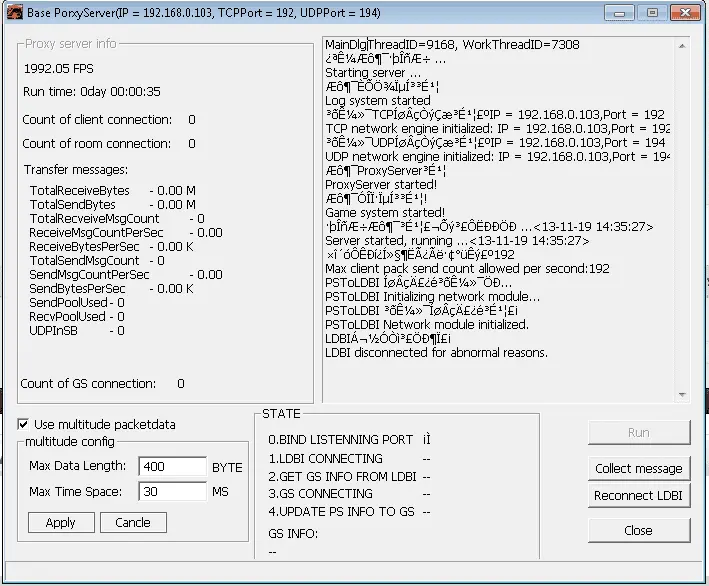Click the Max Time Space input field
The width and height of the screenshot is (709, 586).
[172, 491]
